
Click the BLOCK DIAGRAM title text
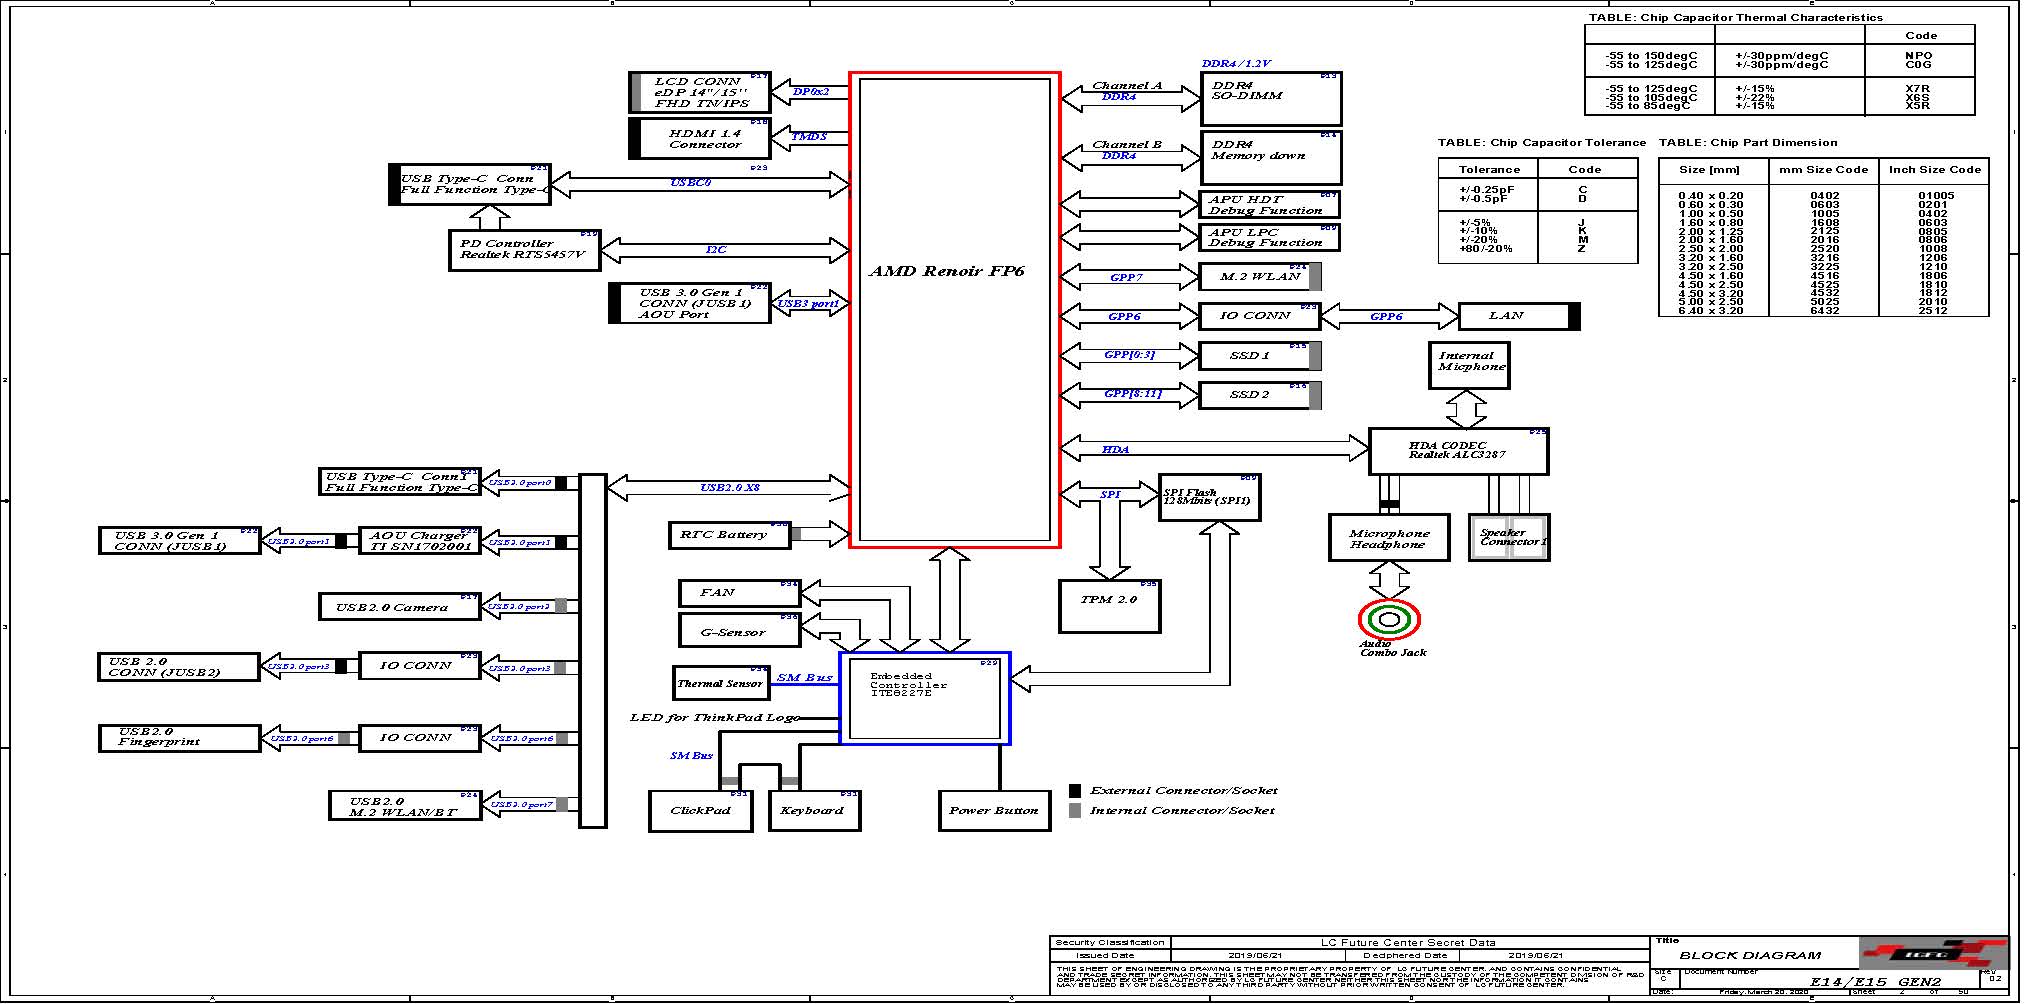(x=1750, y=955)
